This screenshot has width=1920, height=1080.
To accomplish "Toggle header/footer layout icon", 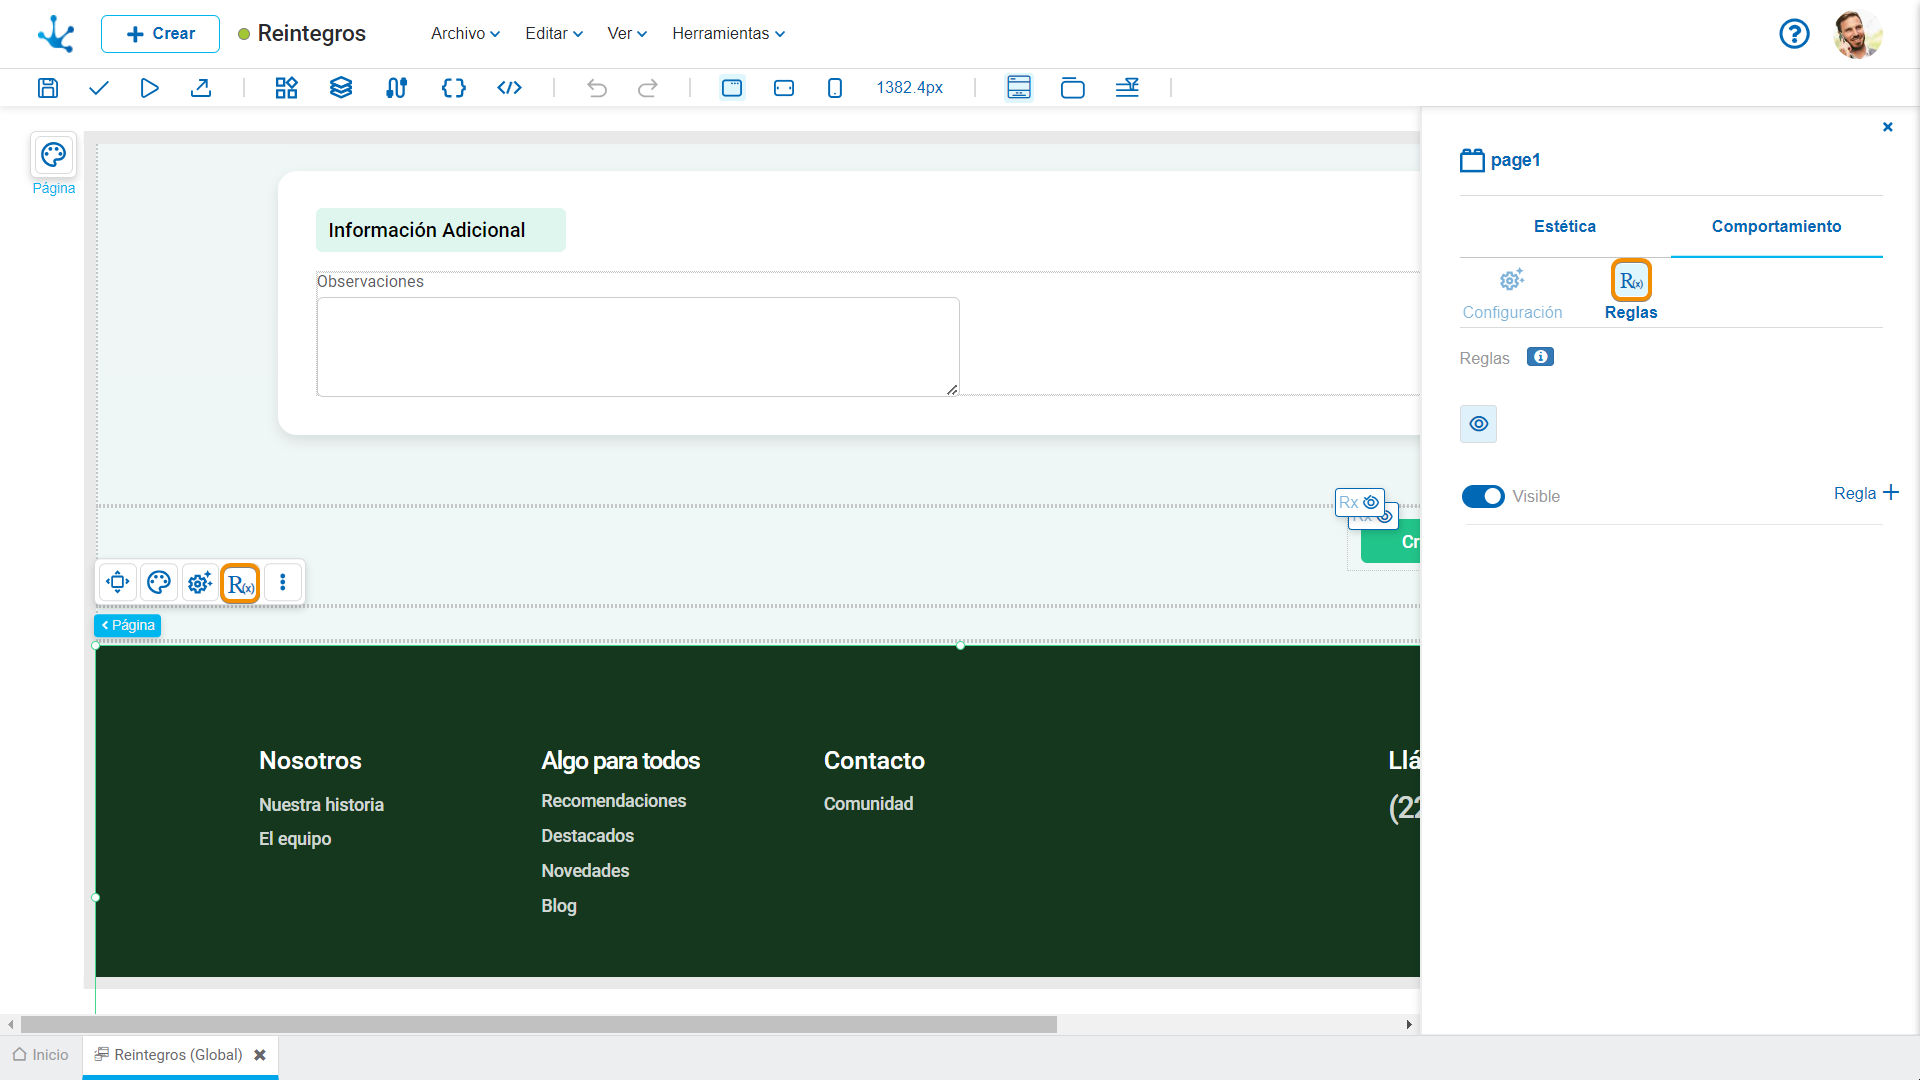I will tap(1019, 88).
